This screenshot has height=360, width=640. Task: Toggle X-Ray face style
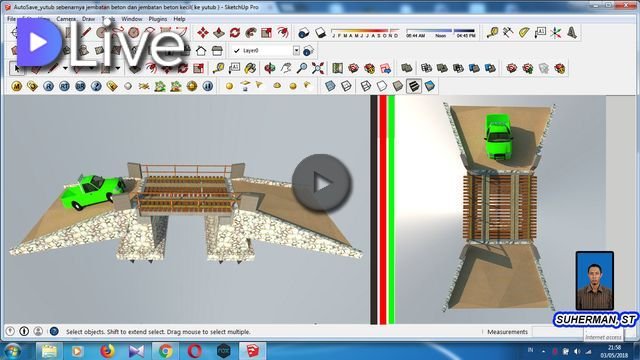point(330,86)
